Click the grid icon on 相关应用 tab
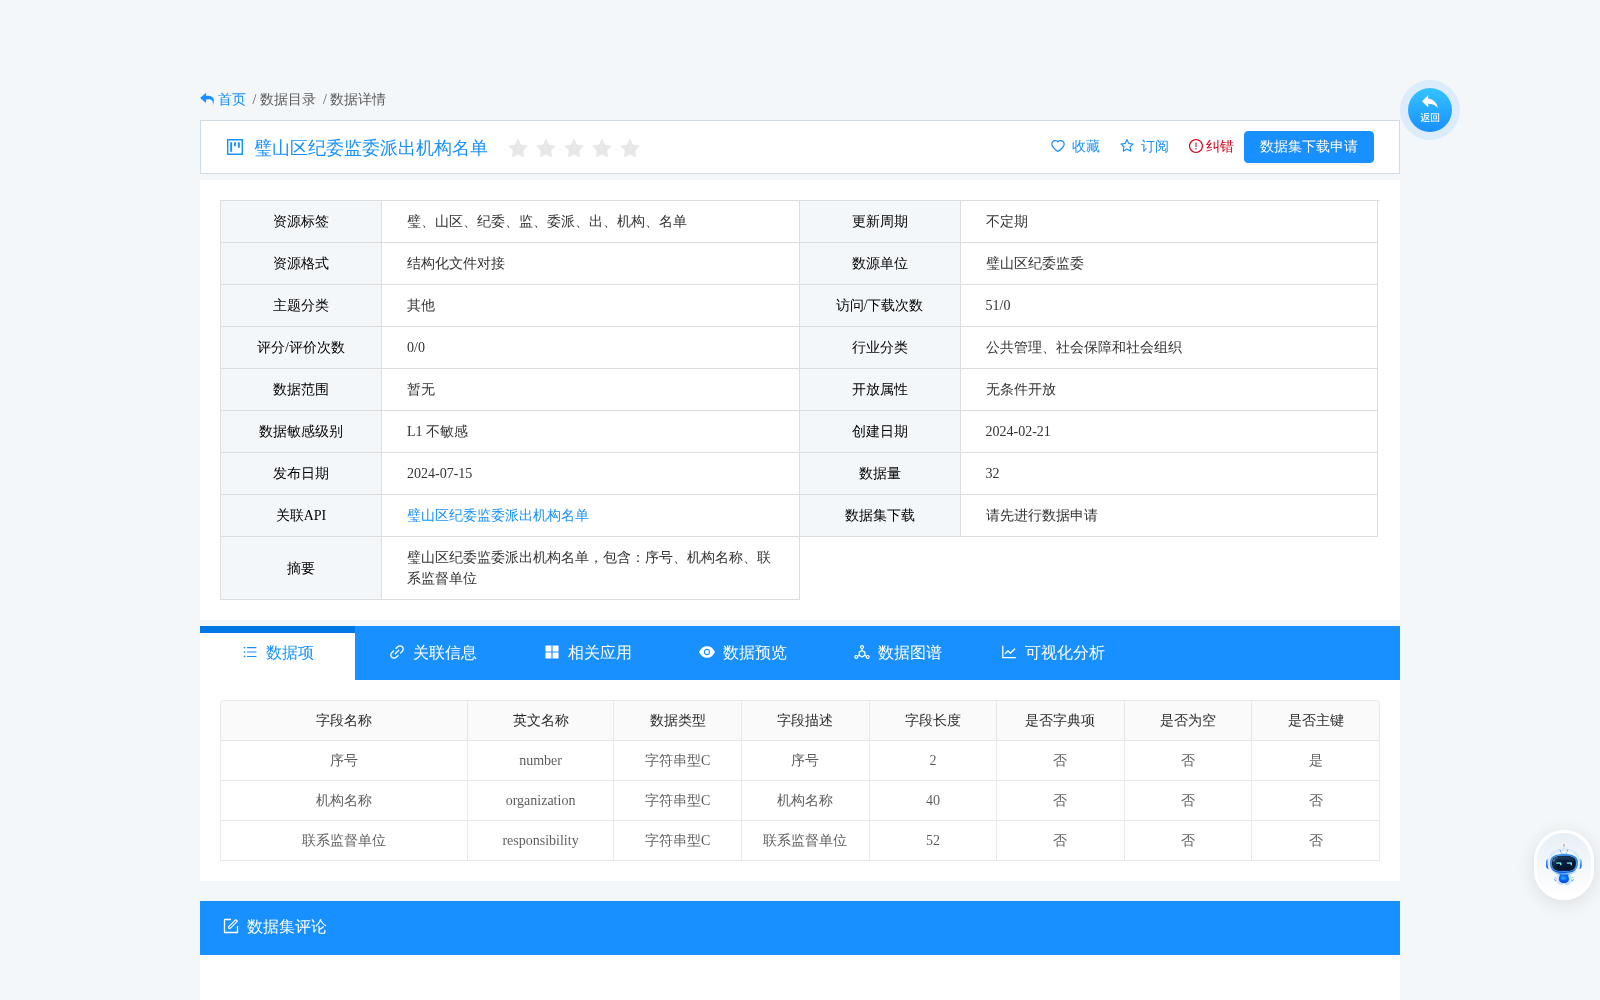The image size is (1600, 1000). click(552, 652)
